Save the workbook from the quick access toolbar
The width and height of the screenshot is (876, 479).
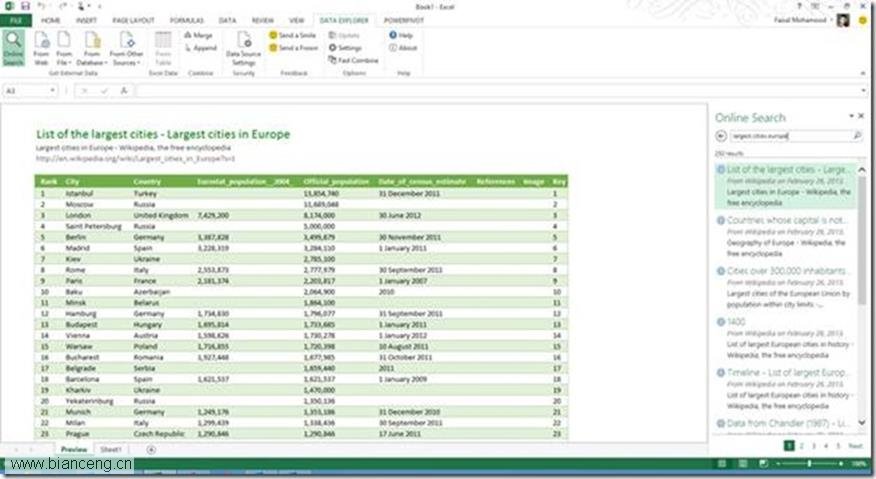tap(25, 6)
